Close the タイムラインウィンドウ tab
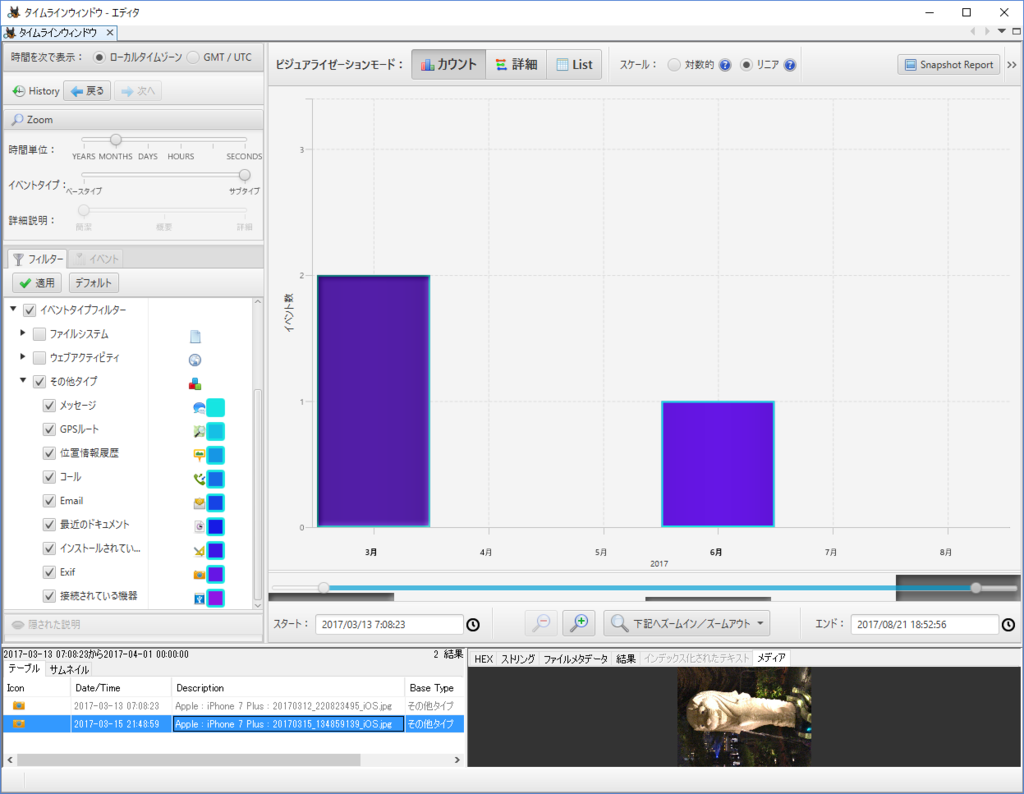1024x794 pixels. coord(110,33)
